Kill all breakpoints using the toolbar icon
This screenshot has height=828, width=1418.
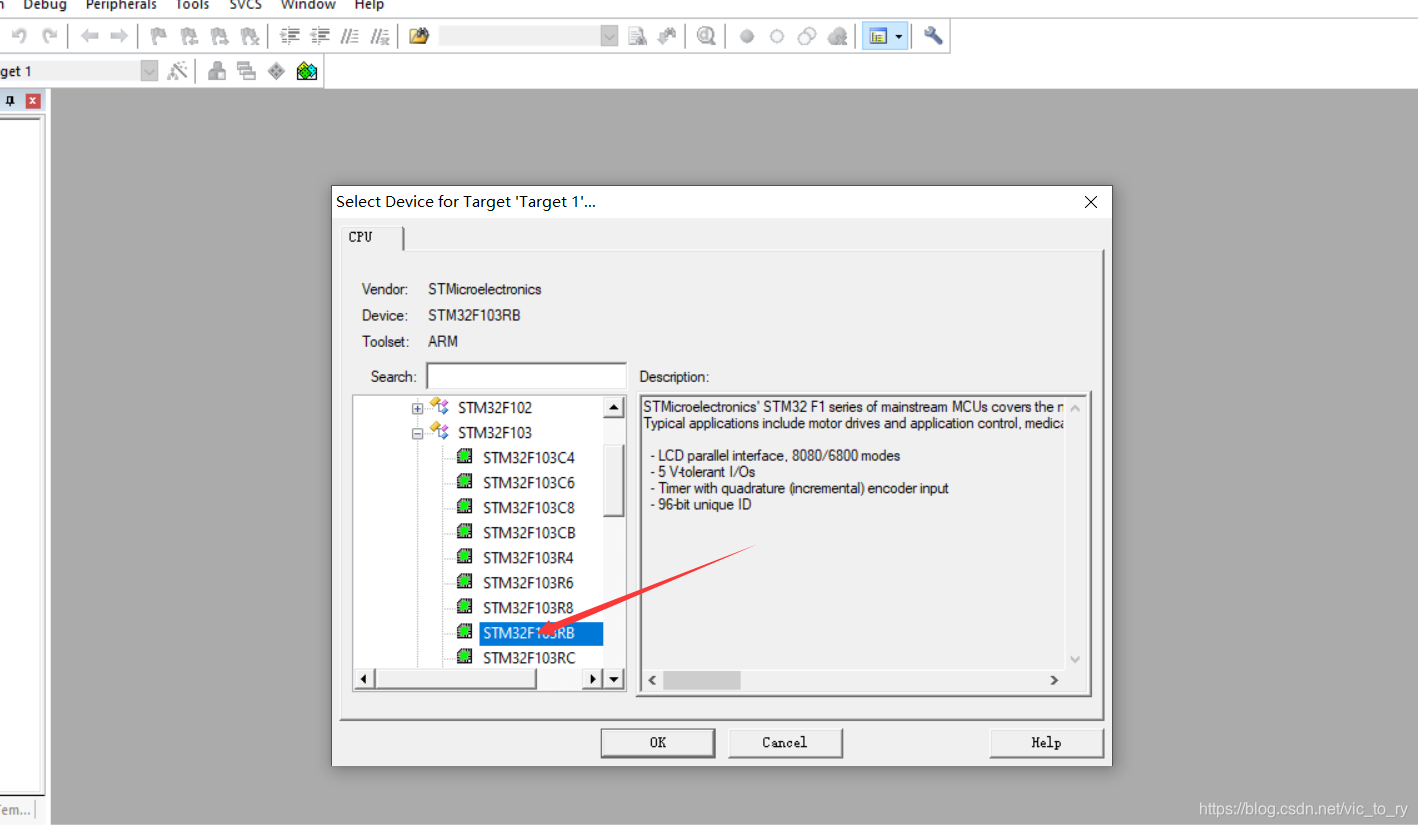pos(838,36)
